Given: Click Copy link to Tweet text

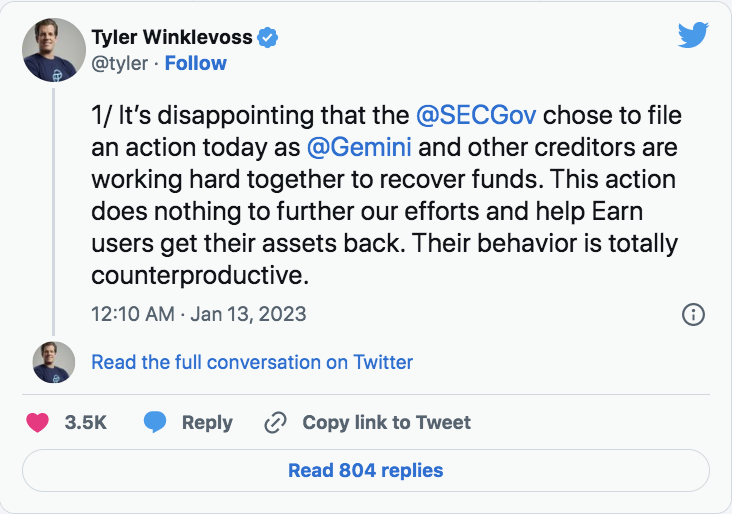Looking at the screenshot, I should point(386,422).
